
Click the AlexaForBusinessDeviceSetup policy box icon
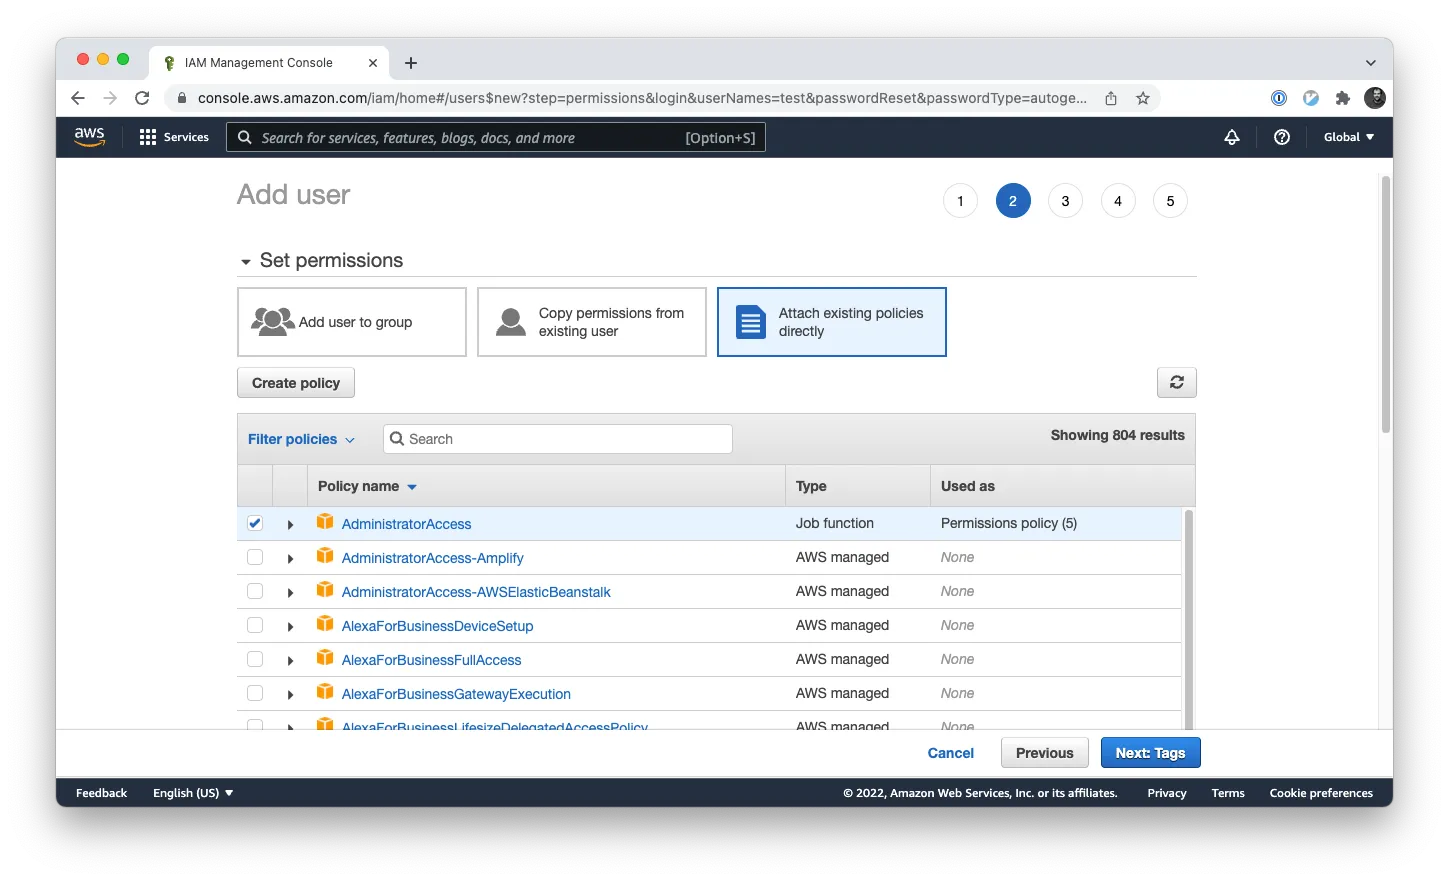click(x=325, y=624)
